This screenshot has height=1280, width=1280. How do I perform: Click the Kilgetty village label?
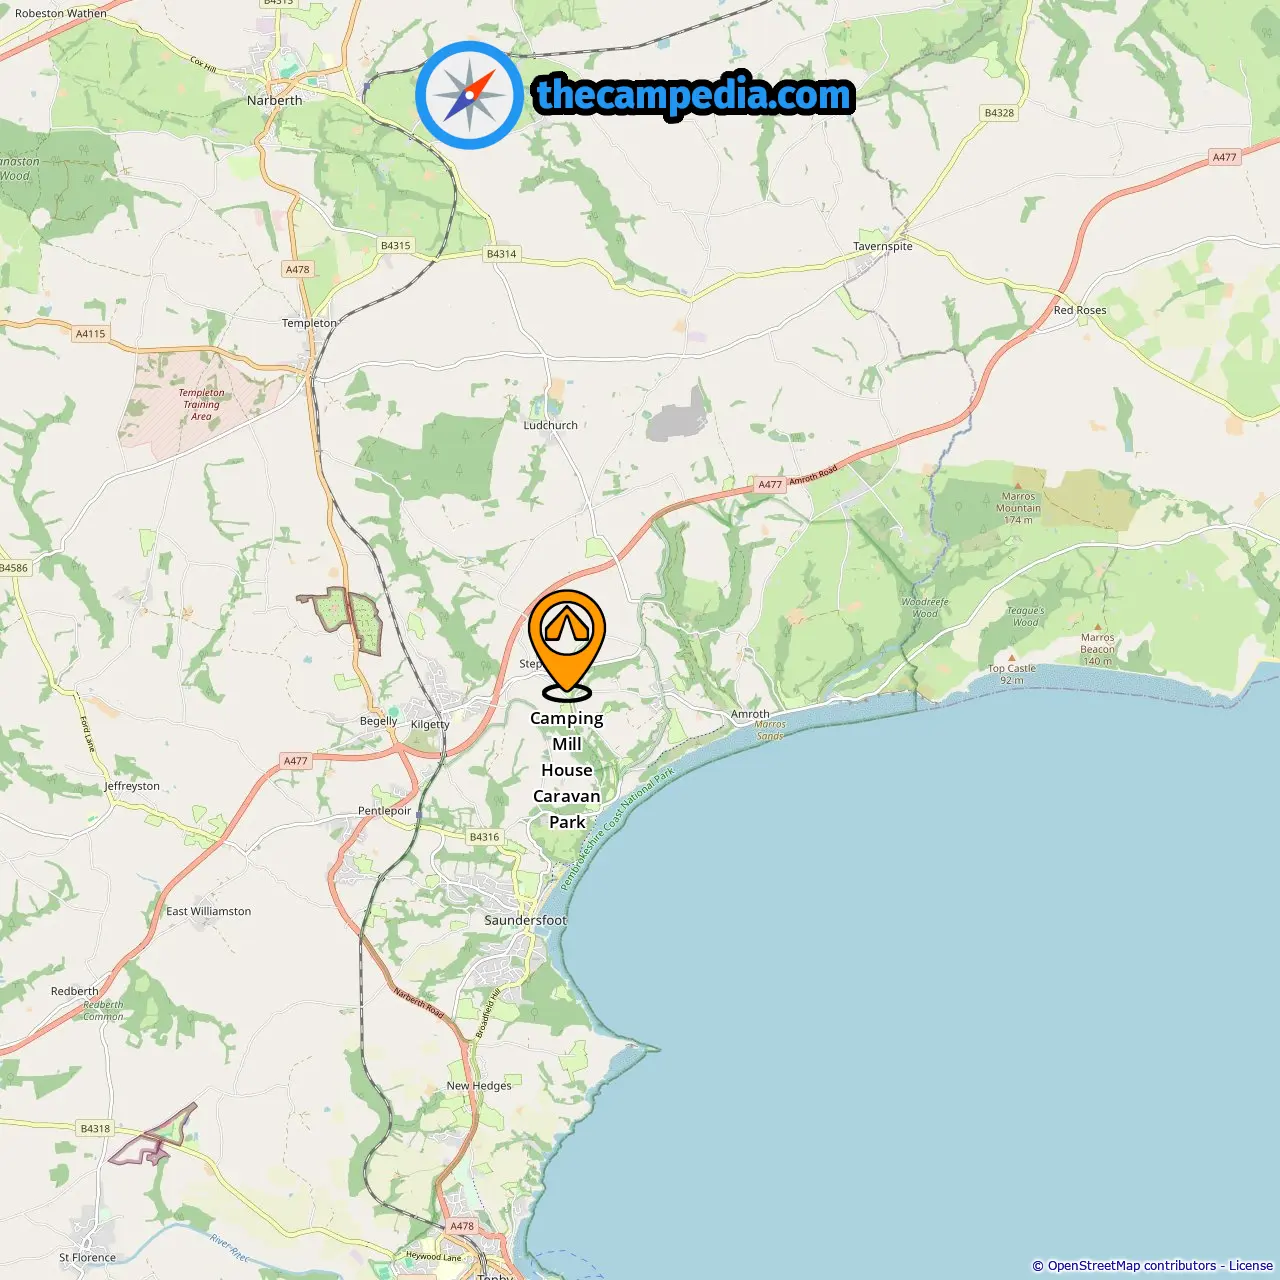pos(430,724)
